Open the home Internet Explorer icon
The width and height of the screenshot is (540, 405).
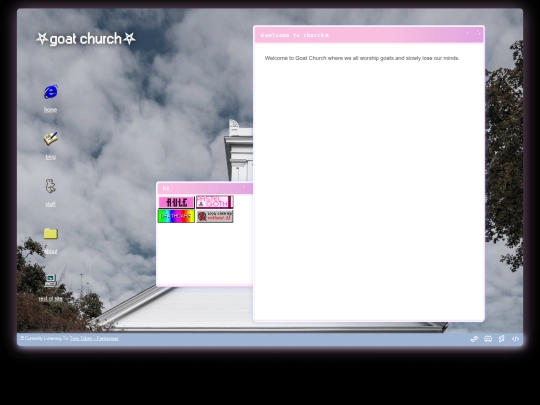pos(51,92)
